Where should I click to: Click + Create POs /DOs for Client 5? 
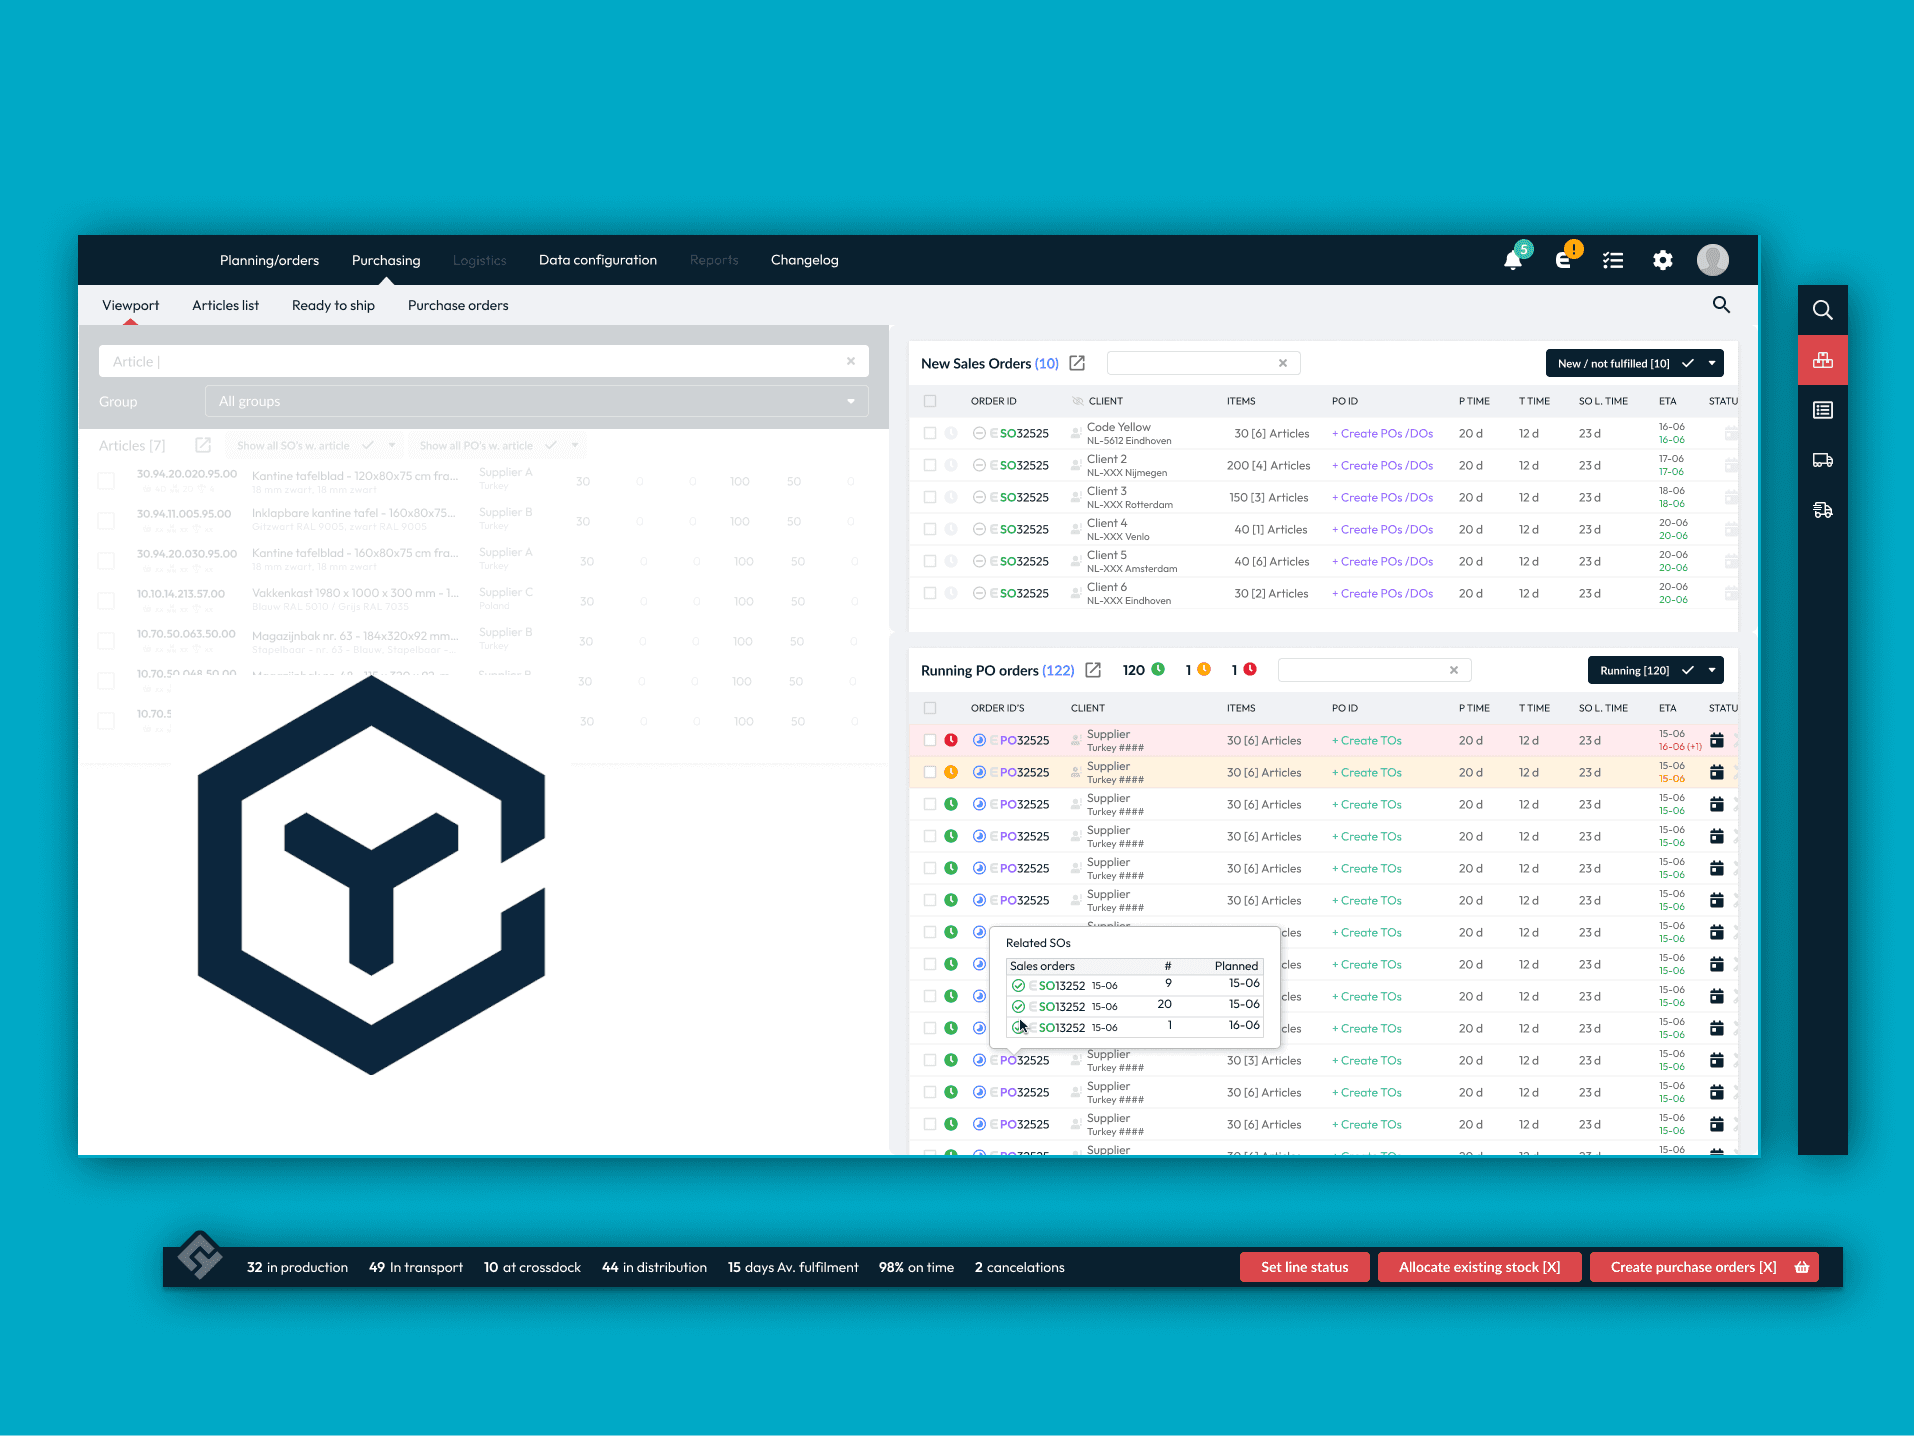(x=1383, y=561)
